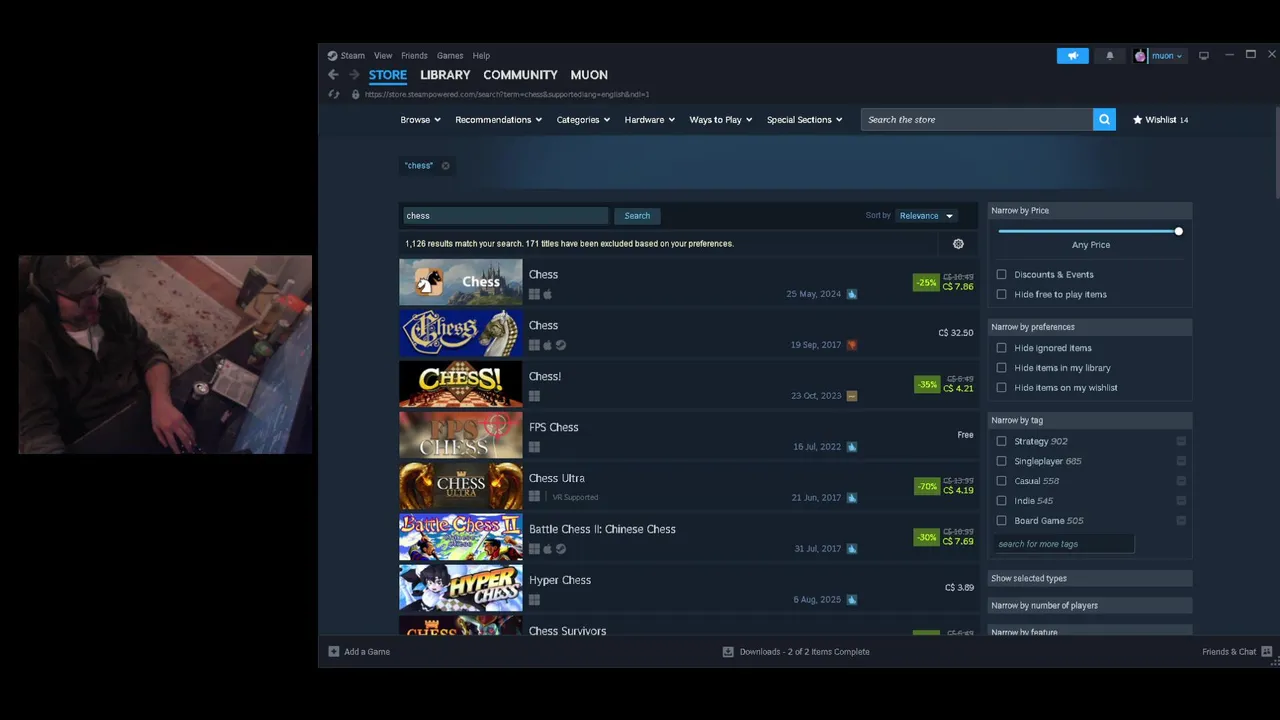This screenshot has height=720, width=1280.
Task: Switch to Big Picture display mode icon
Action: (x=1204, y=56)
